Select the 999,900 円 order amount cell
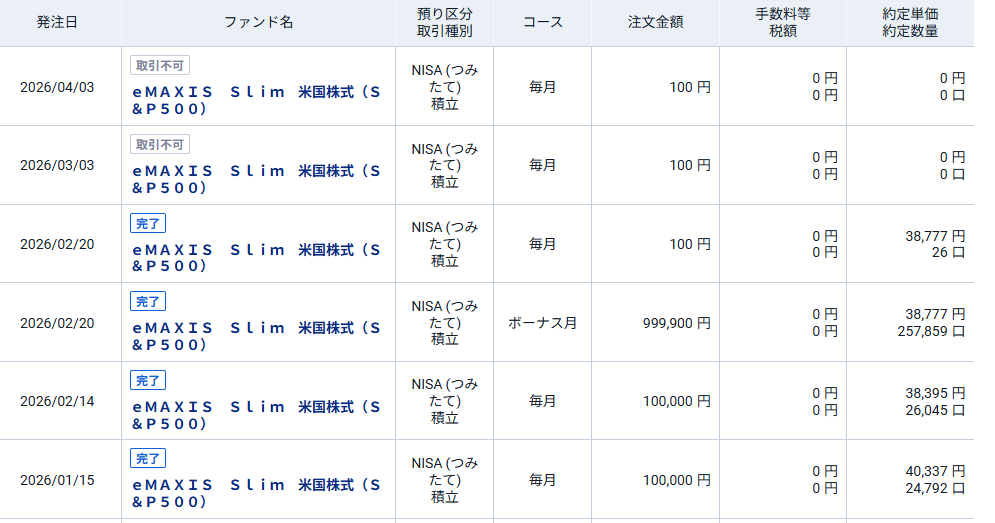The image size is (995, 523). tap(676, 323)
